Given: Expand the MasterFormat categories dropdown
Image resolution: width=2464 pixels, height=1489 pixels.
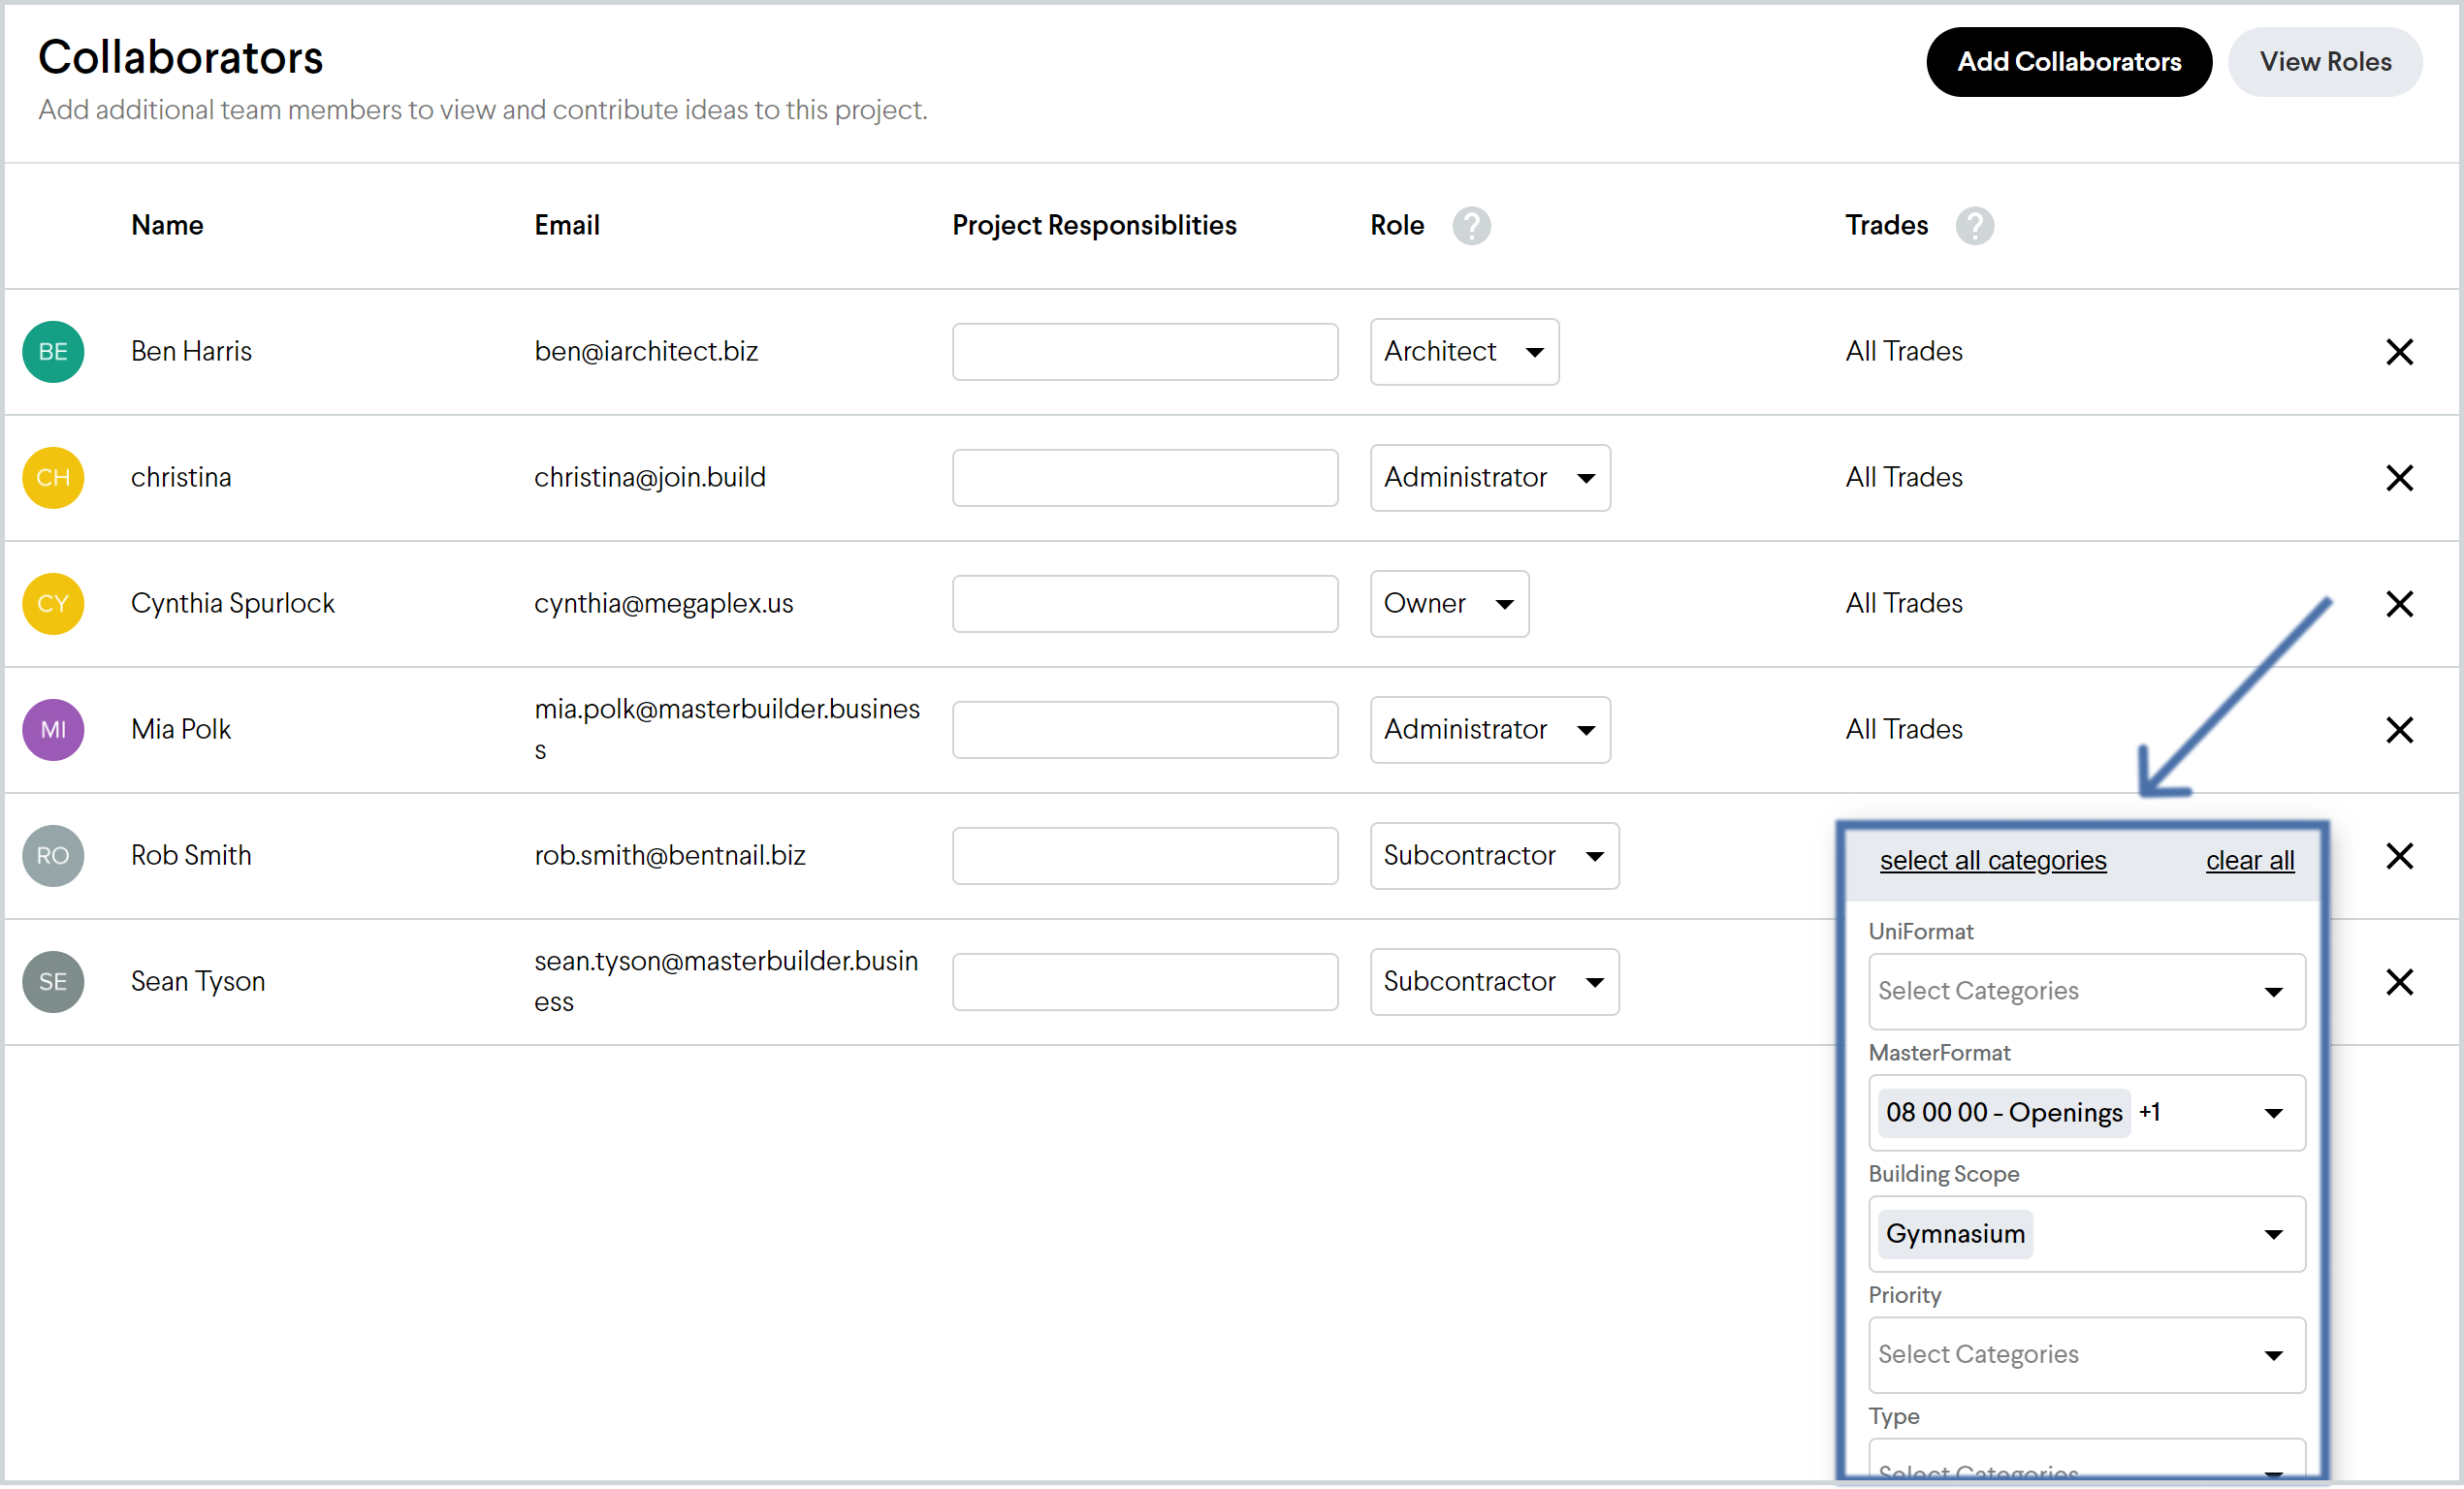Looking at the screenshot, I should pyautogui.click(x=2087, y=1113).
